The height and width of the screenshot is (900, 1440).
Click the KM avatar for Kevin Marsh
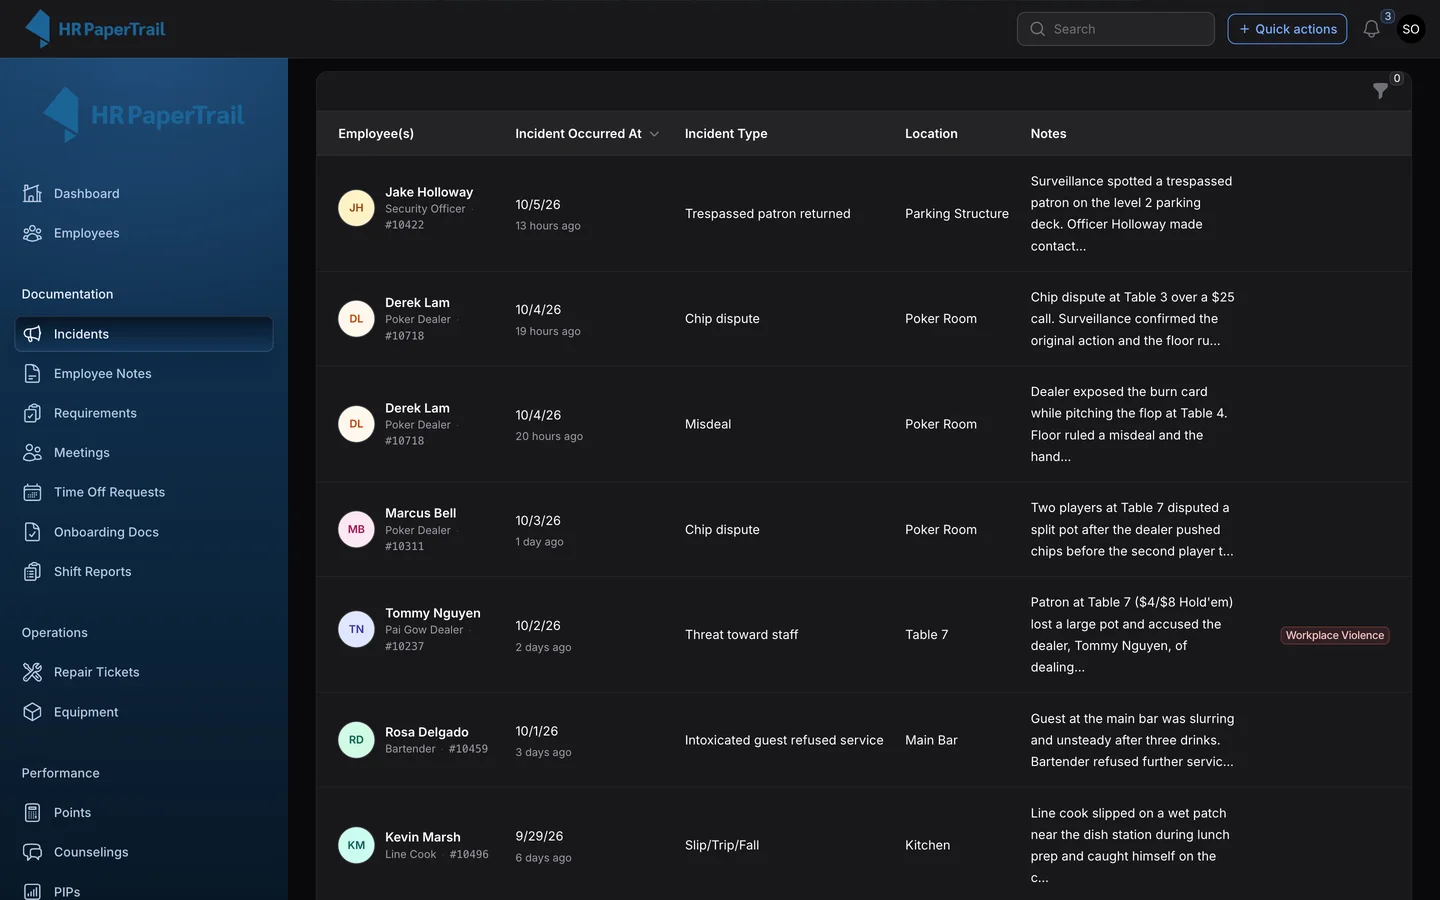pyautogui.click(x=356, y=845)
